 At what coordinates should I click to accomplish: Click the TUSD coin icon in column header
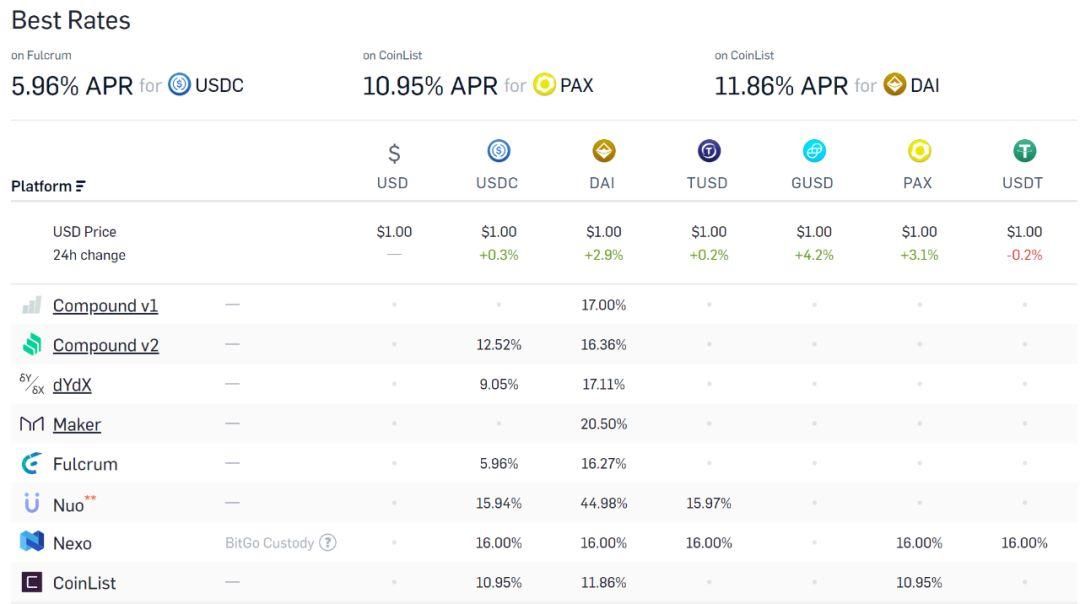(709, 151)
